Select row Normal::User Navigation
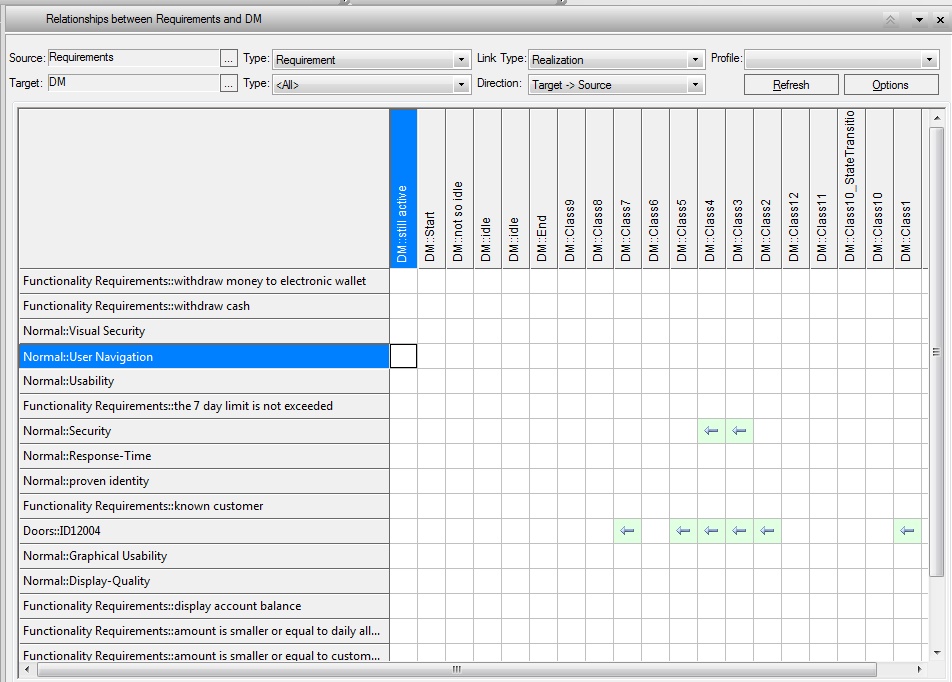Screen dimensions: 952x682 (204, 356)
